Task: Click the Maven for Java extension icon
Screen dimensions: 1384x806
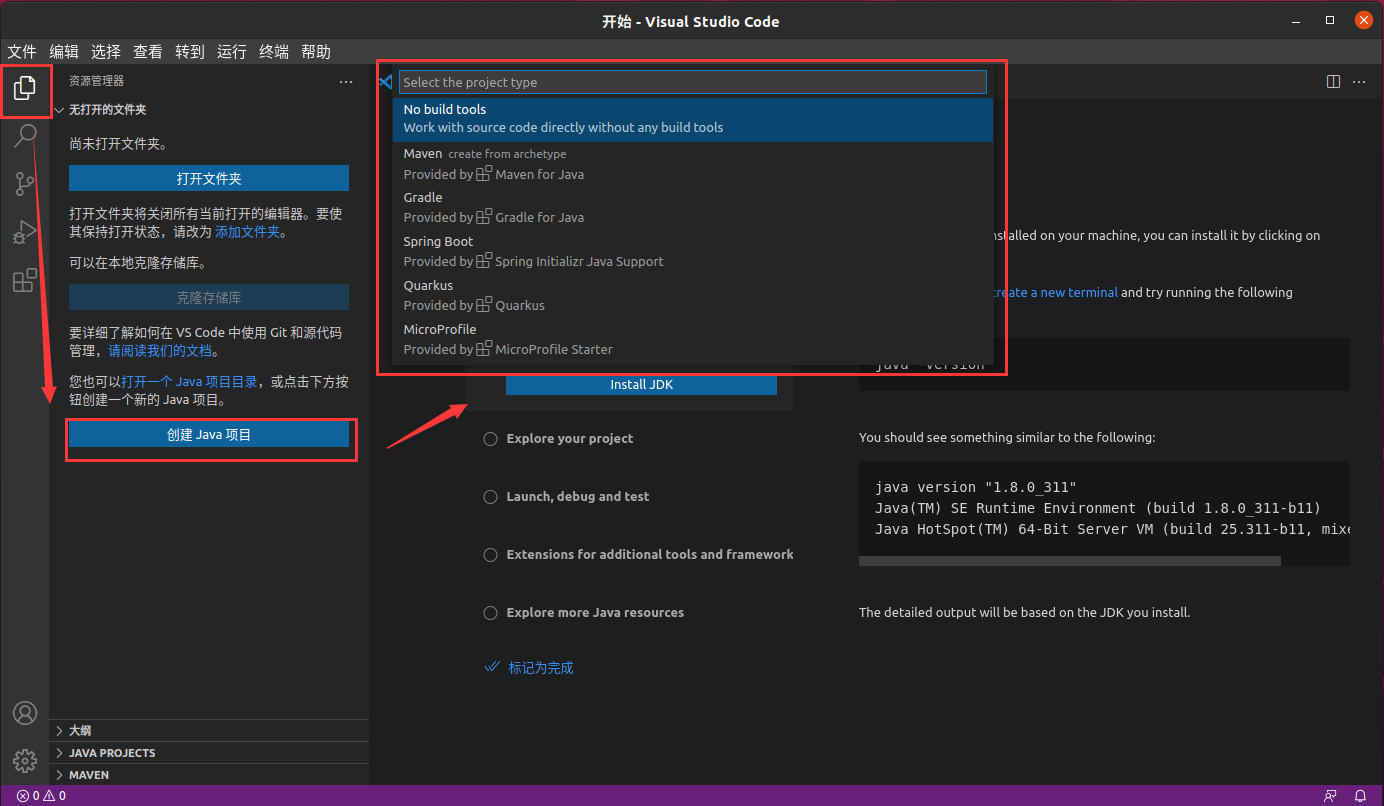Action: tap(484, 174)
